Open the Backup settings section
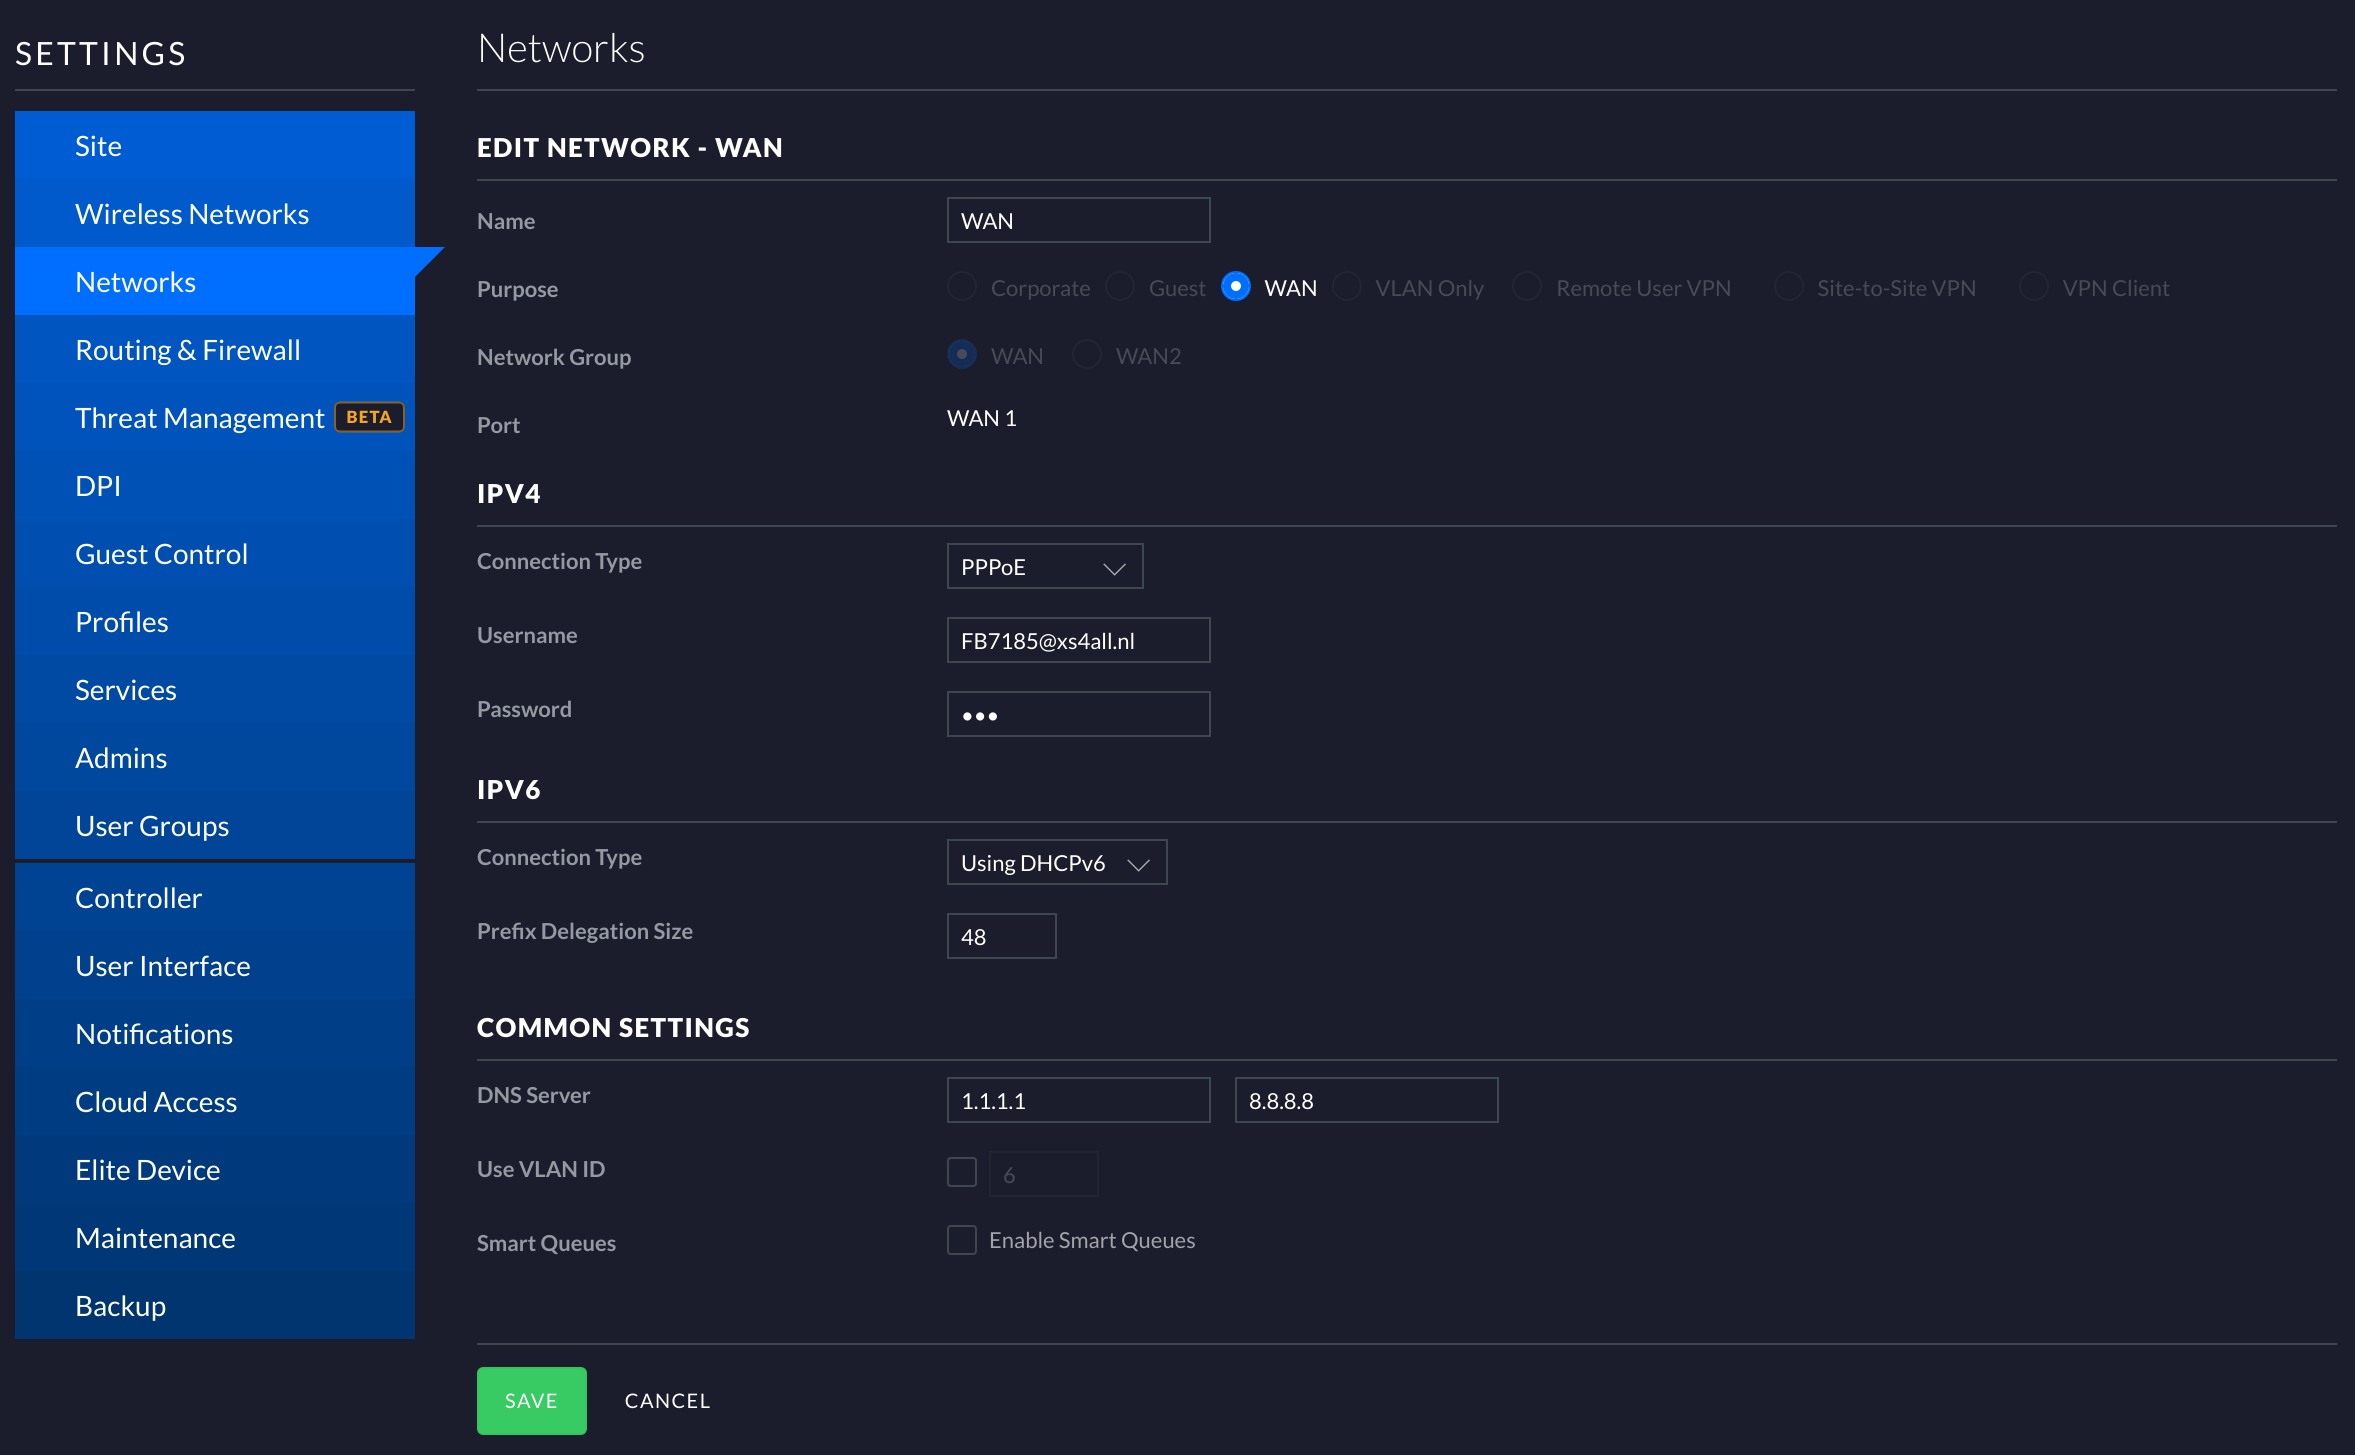Viewport: 2355px width, 1455px height. [120, 1305]
